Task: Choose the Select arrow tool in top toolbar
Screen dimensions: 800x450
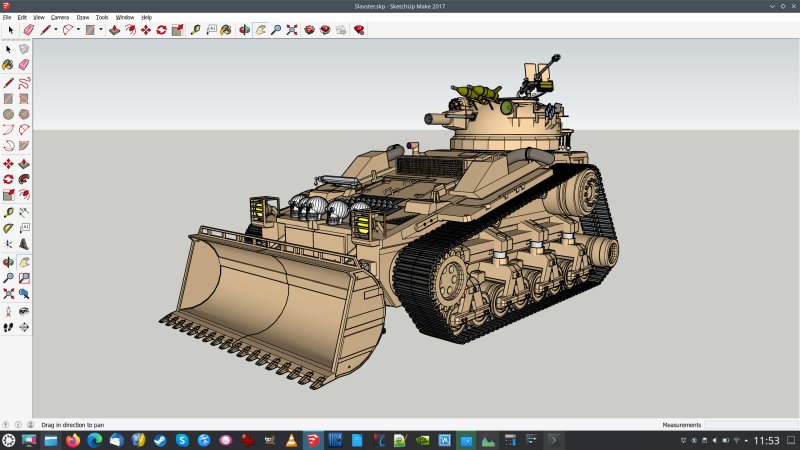Action: [x=11, y=30]
